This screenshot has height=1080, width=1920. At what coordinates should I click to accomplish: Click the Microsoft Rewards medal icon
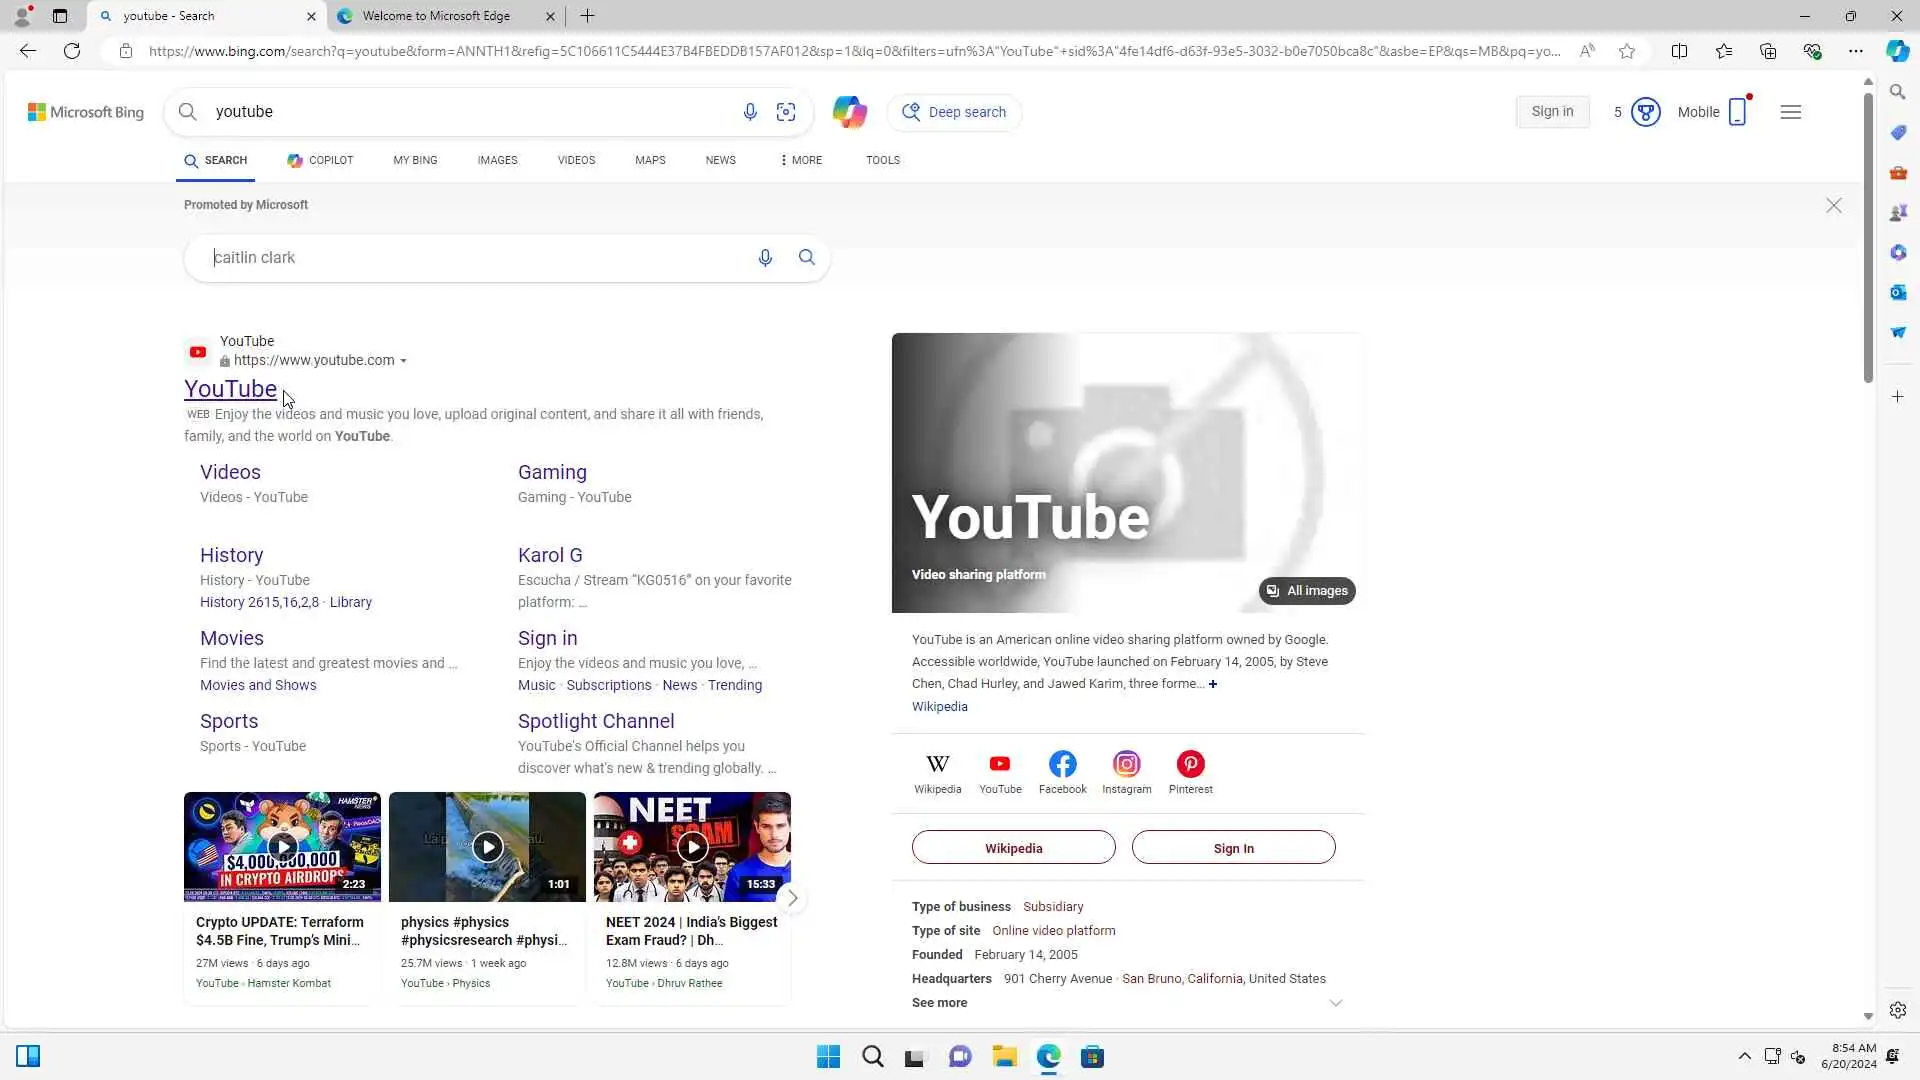[1645, 112]
